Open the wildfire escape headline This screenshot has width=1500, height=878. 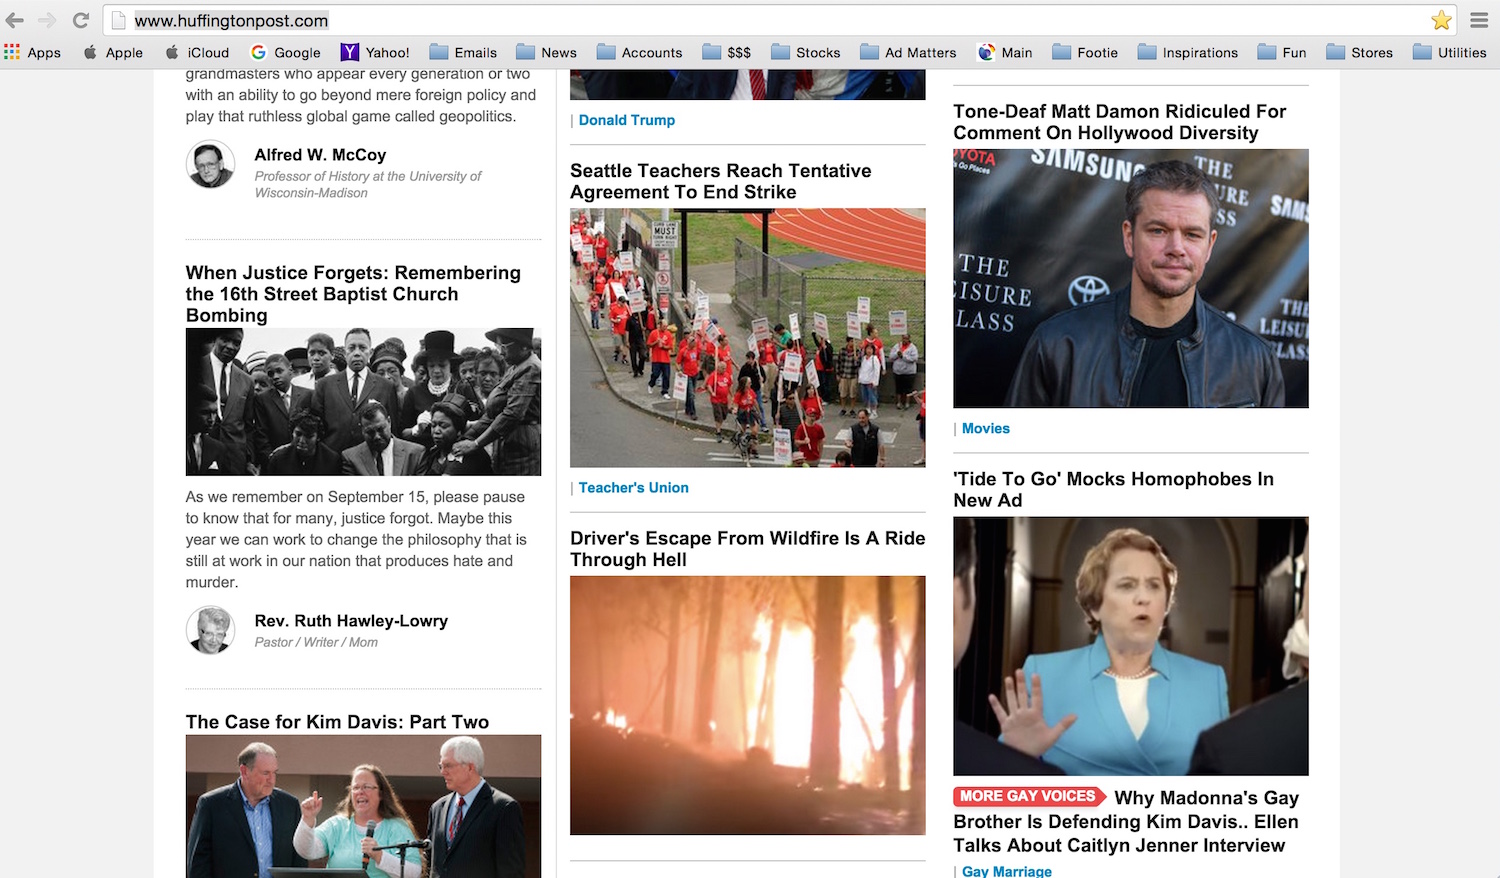pyautogui.click(x=748, y=549)
